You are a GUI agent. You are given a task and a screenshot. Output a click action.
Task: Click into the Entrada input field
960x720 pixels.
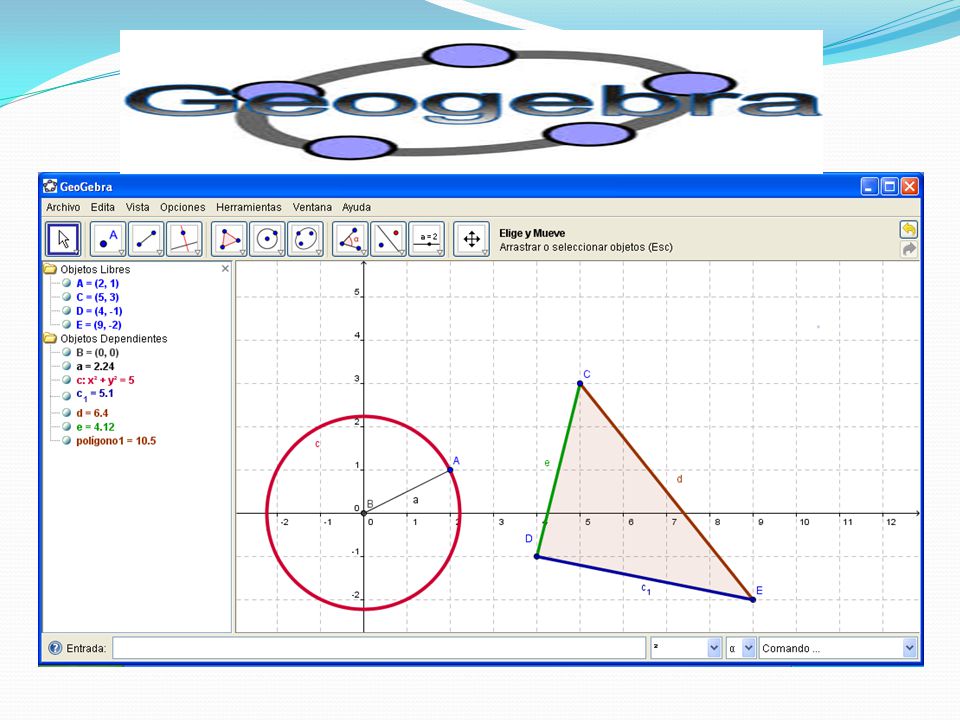(x=379, y=648)
